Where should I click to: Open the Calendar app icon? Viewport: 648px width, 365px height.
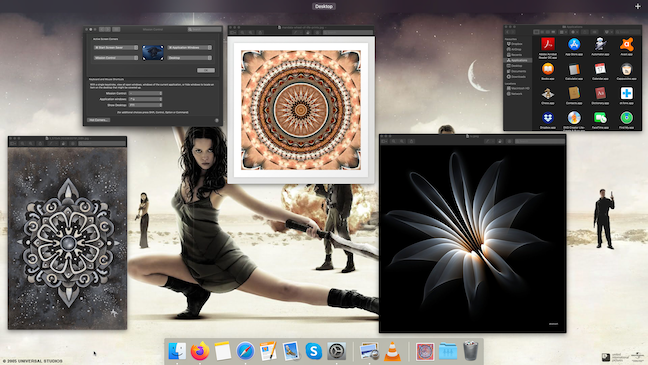click(600, 69)
